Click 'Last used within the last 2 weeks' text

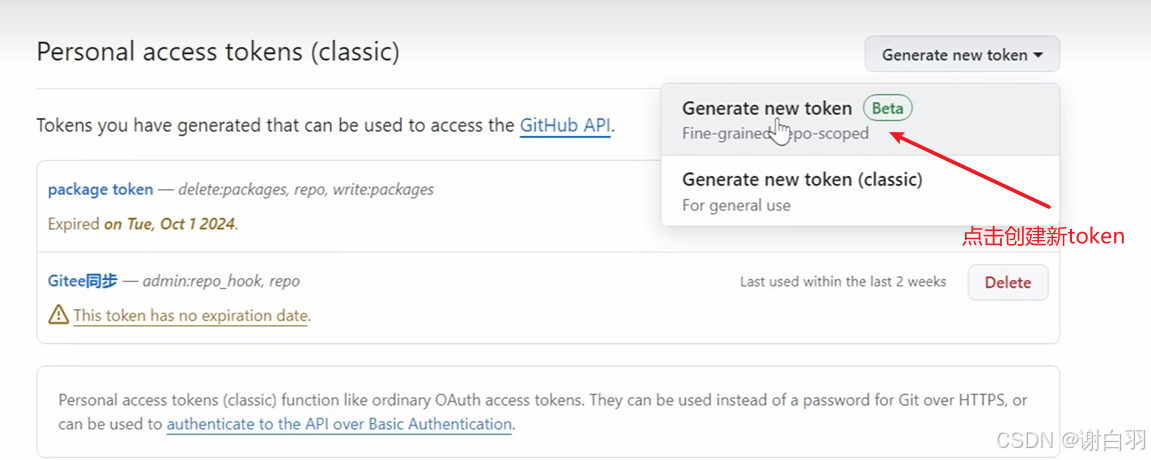click(x=843, y=282)
